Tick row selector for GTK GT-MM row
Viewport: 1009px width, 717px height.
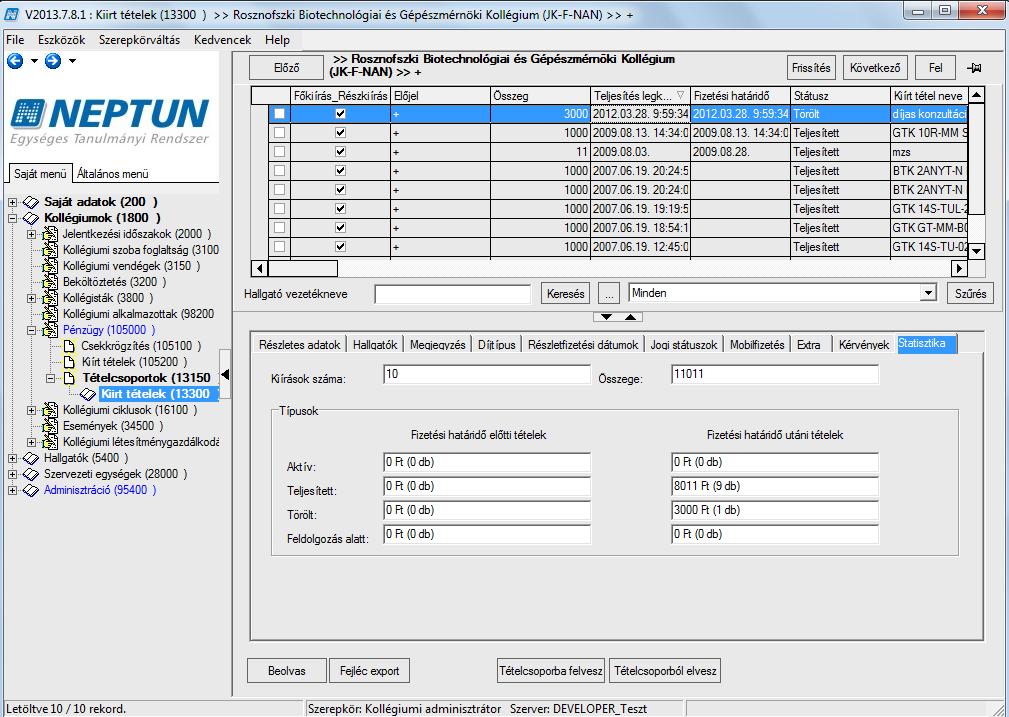(x=279, y=227)
